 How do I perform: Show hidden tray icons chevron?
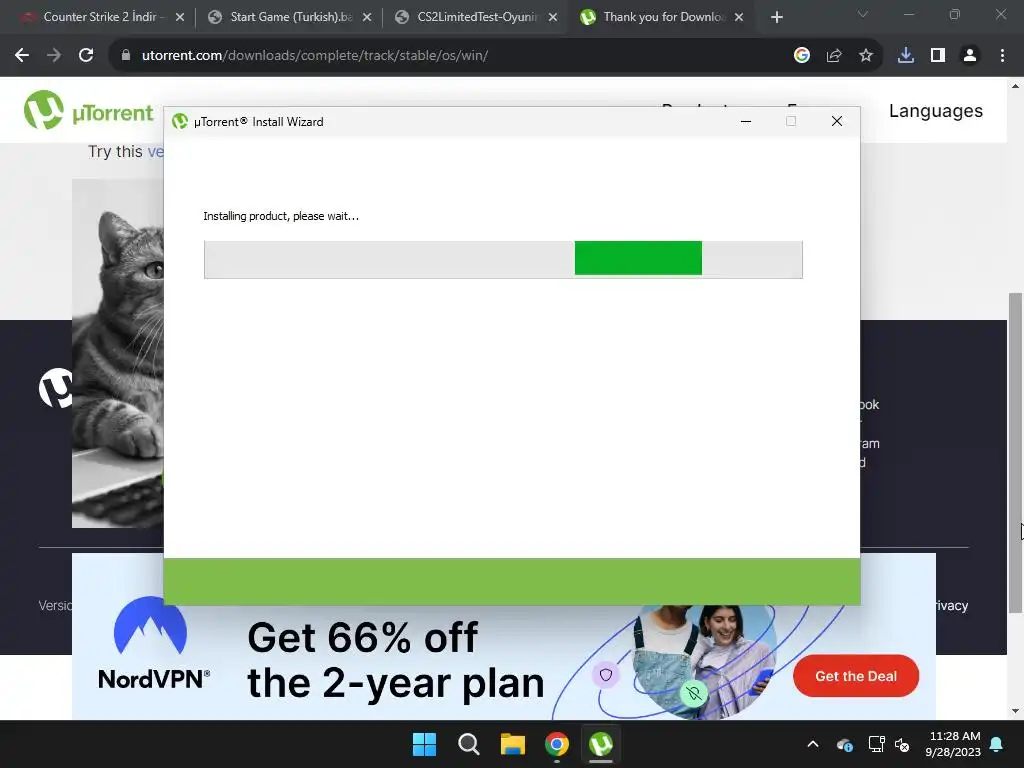(813, 744)
